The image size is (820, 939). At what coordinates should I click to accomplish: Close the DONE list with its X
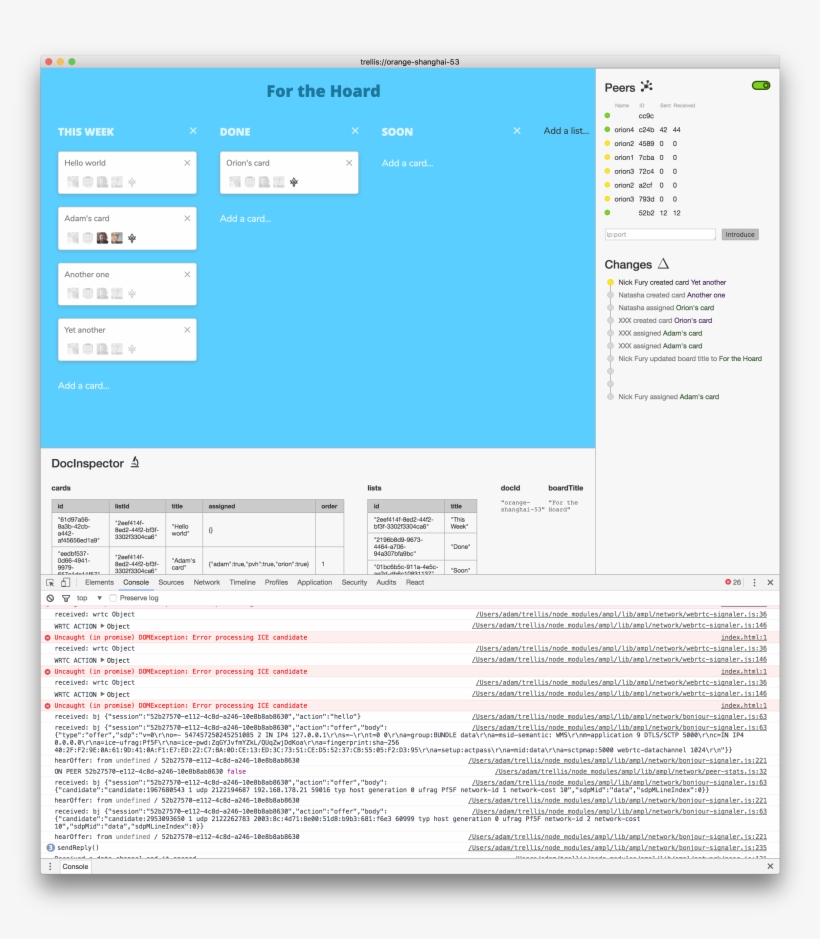pyautogui.click(x=354, y=130)
